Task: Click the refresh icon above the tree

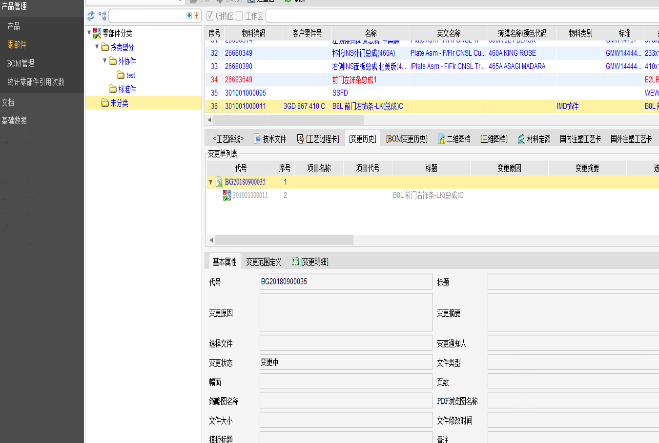Action: pos(91,16)
